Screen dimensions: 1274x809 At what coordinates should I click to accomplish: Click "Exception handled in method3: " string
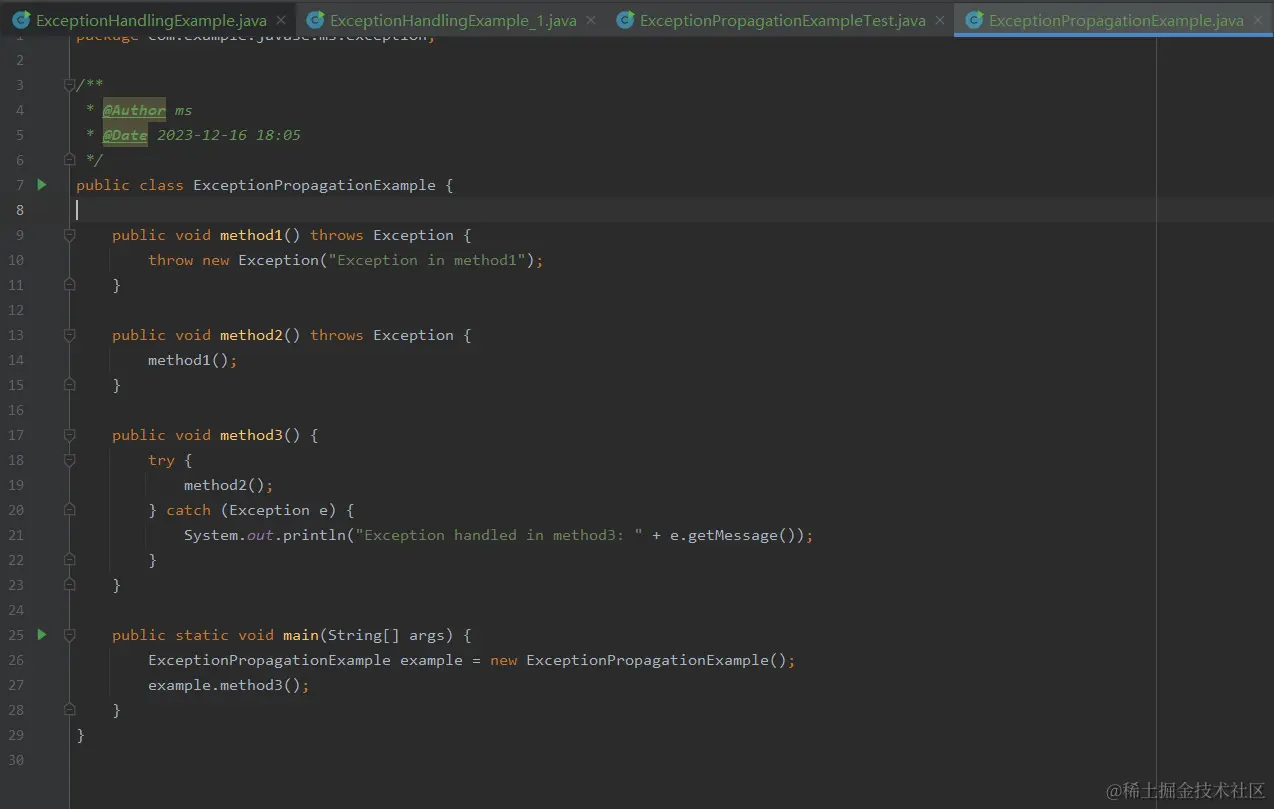click(x=499, y=535)
